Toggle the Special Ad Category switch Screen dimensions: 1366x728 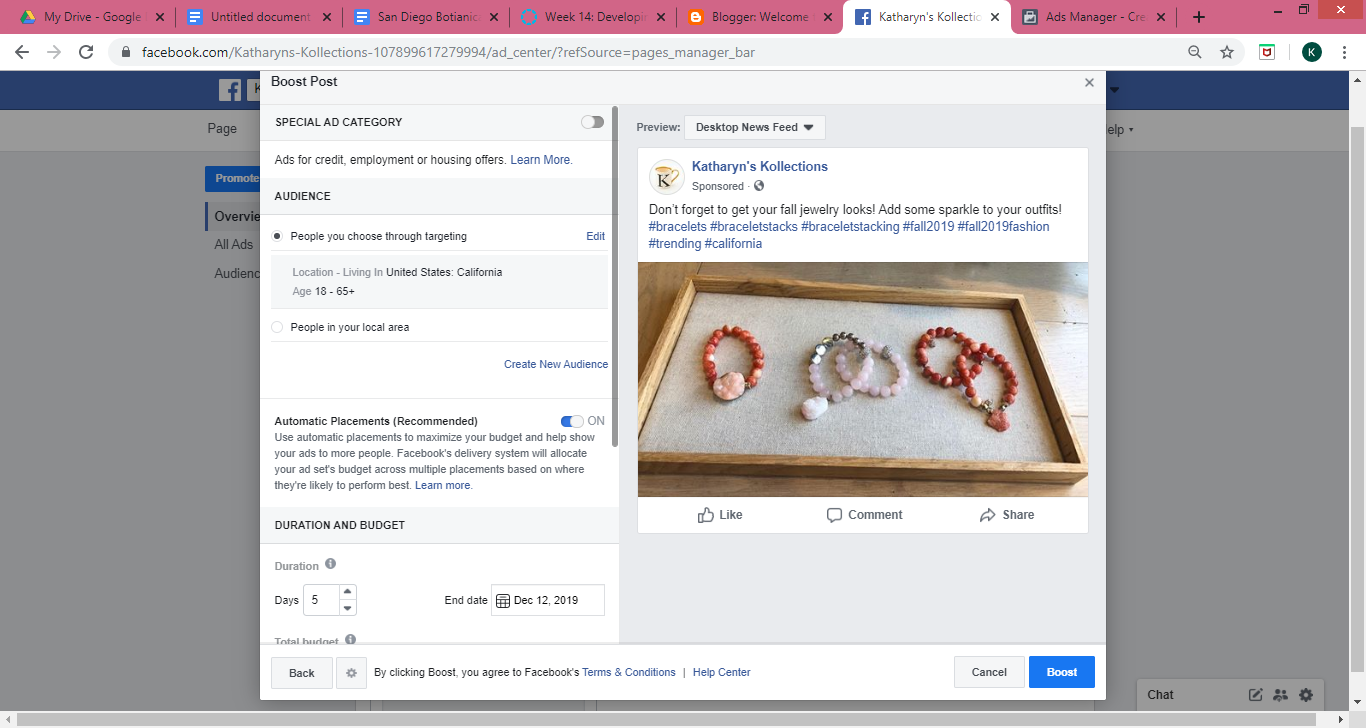pyautogui.click(x=592, y=122)
